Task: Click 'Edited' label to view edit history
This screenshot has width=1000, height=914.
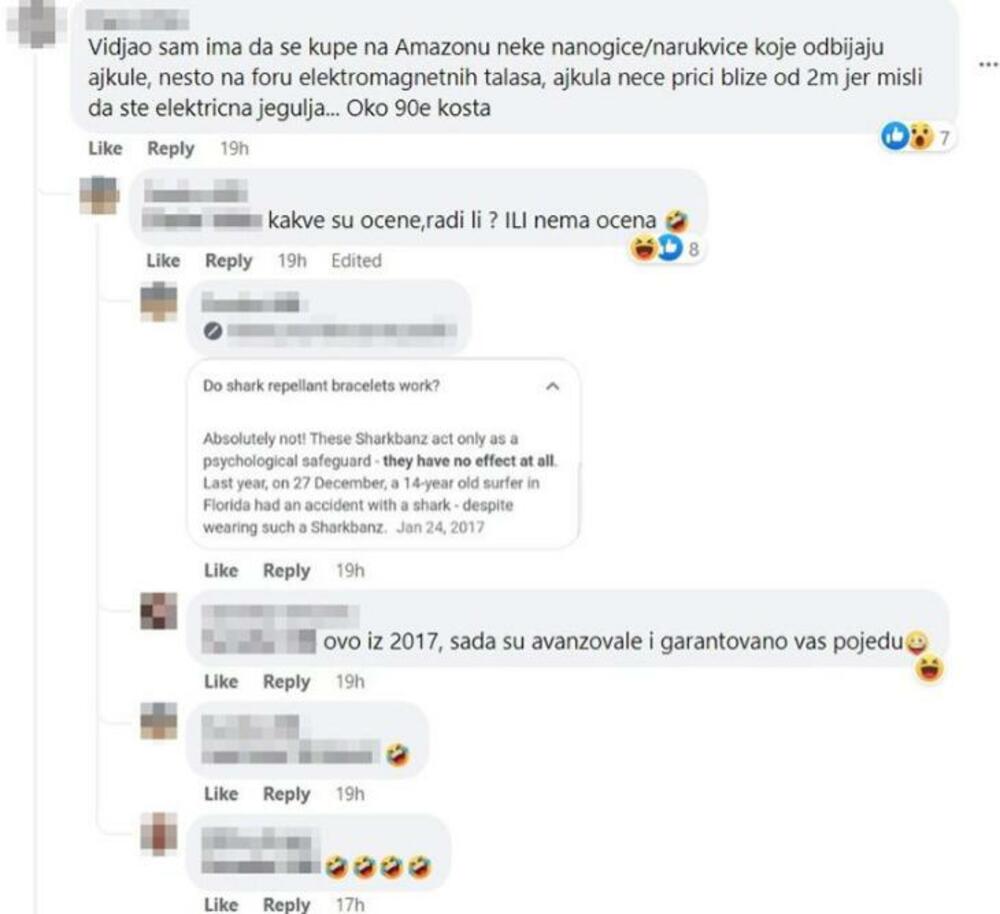Action: pos(356,260)
